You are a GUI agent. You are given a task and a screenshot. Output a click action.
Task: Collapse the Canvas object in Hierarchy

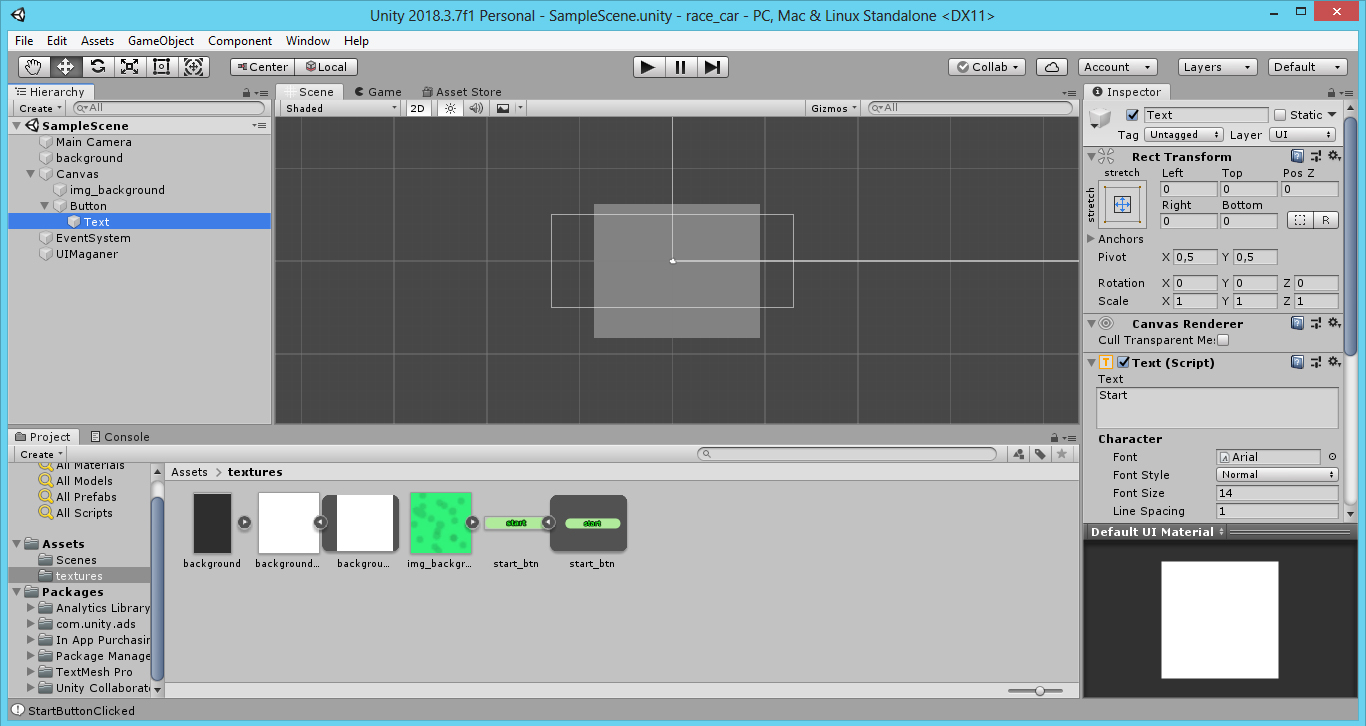(31, 174)
